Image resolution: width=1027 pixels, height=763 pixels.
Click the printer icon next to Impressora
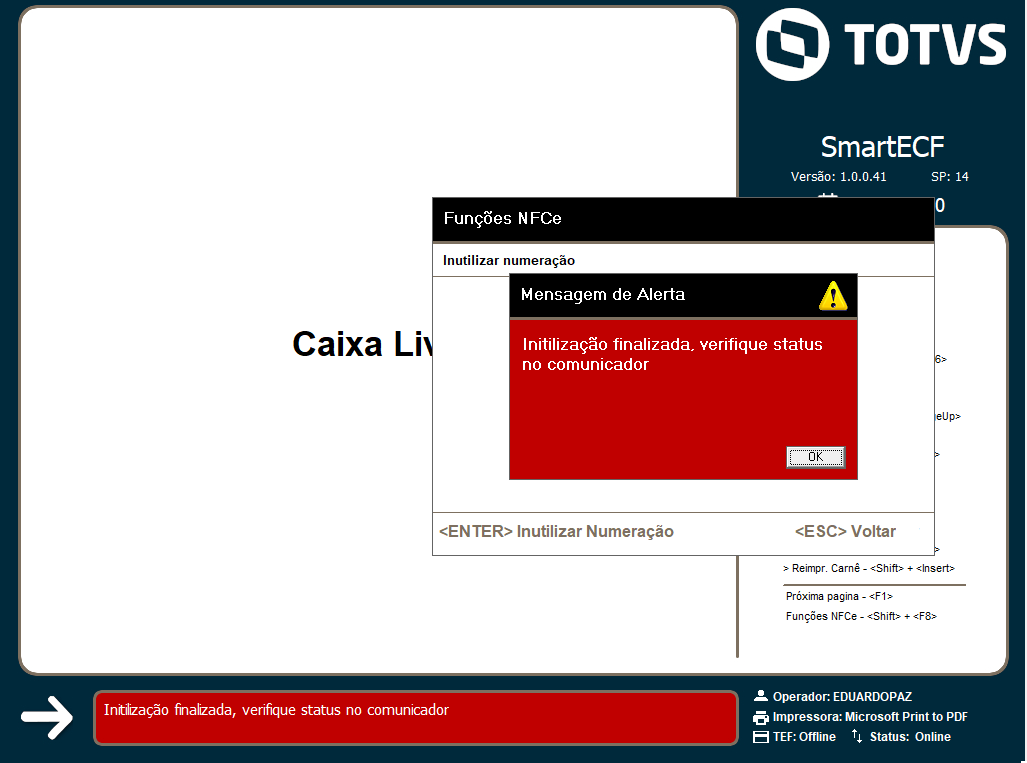[760, 717]
